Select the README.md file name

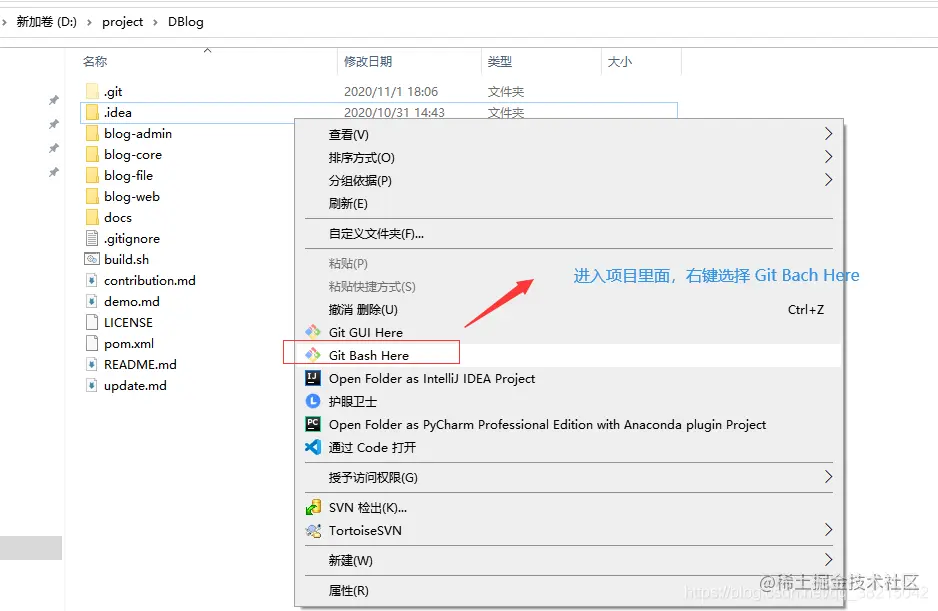pyautogui.click(x=140, y=364)
